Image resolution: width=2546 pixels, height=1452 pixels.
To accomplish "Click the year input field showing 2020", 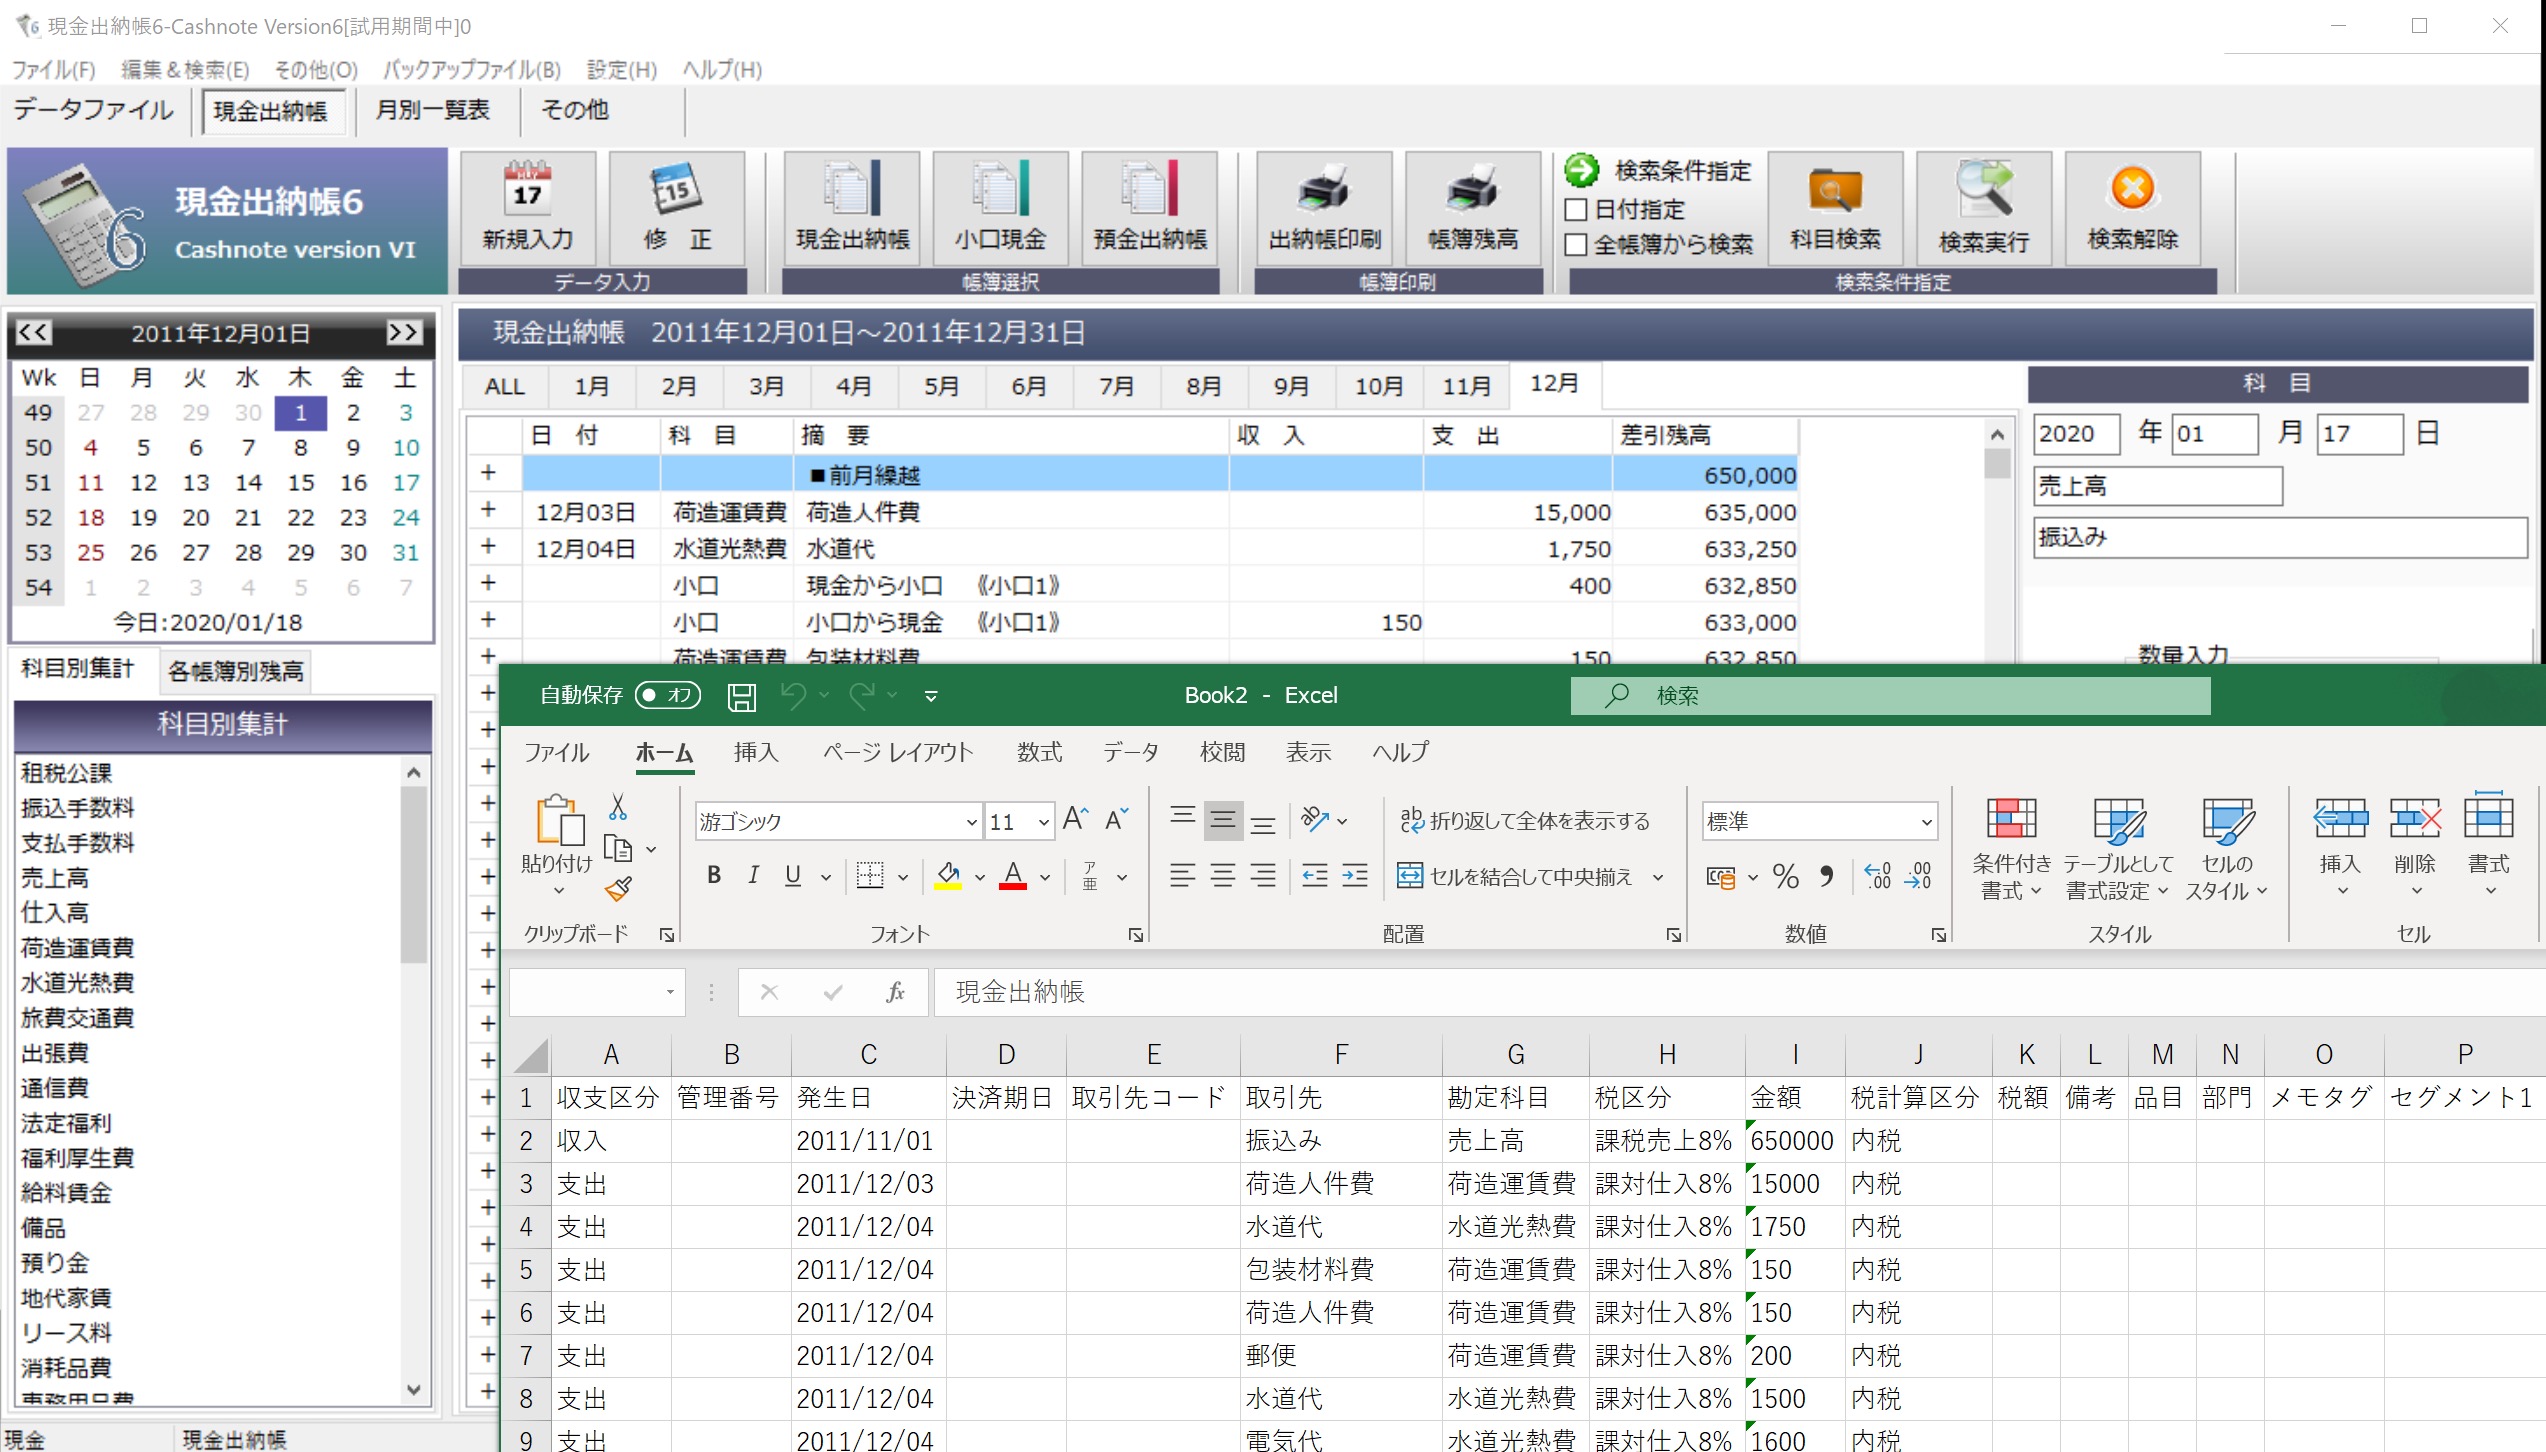I will [x=2076, y=434].
